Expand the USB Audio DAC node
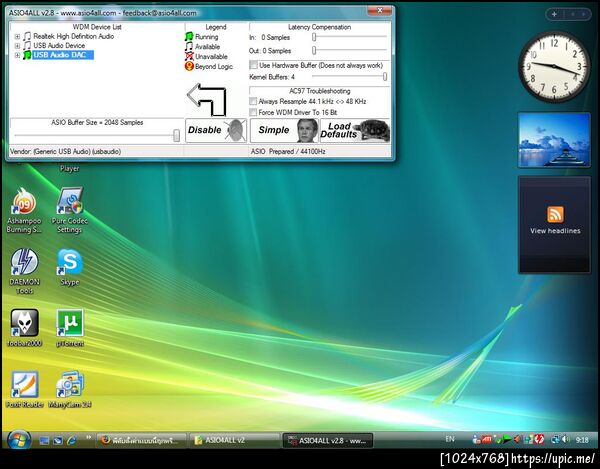This screenshot has width=600, height=469. [17, 55]
